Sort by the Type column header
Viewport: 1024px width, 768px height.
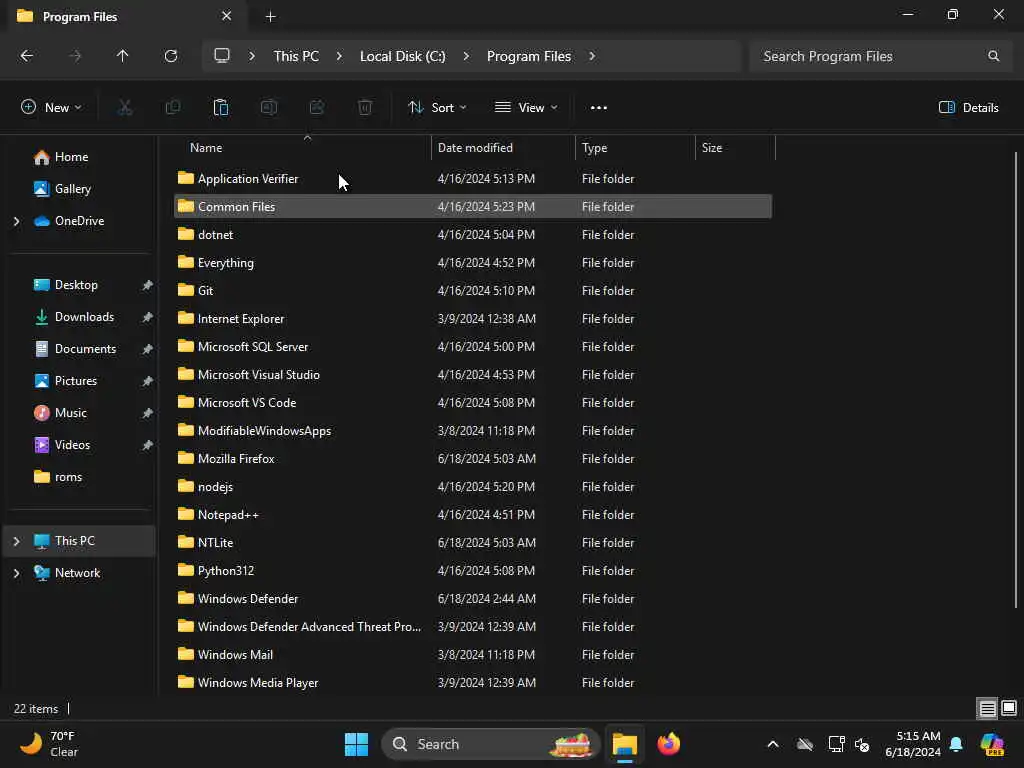(x=635, y=148)
